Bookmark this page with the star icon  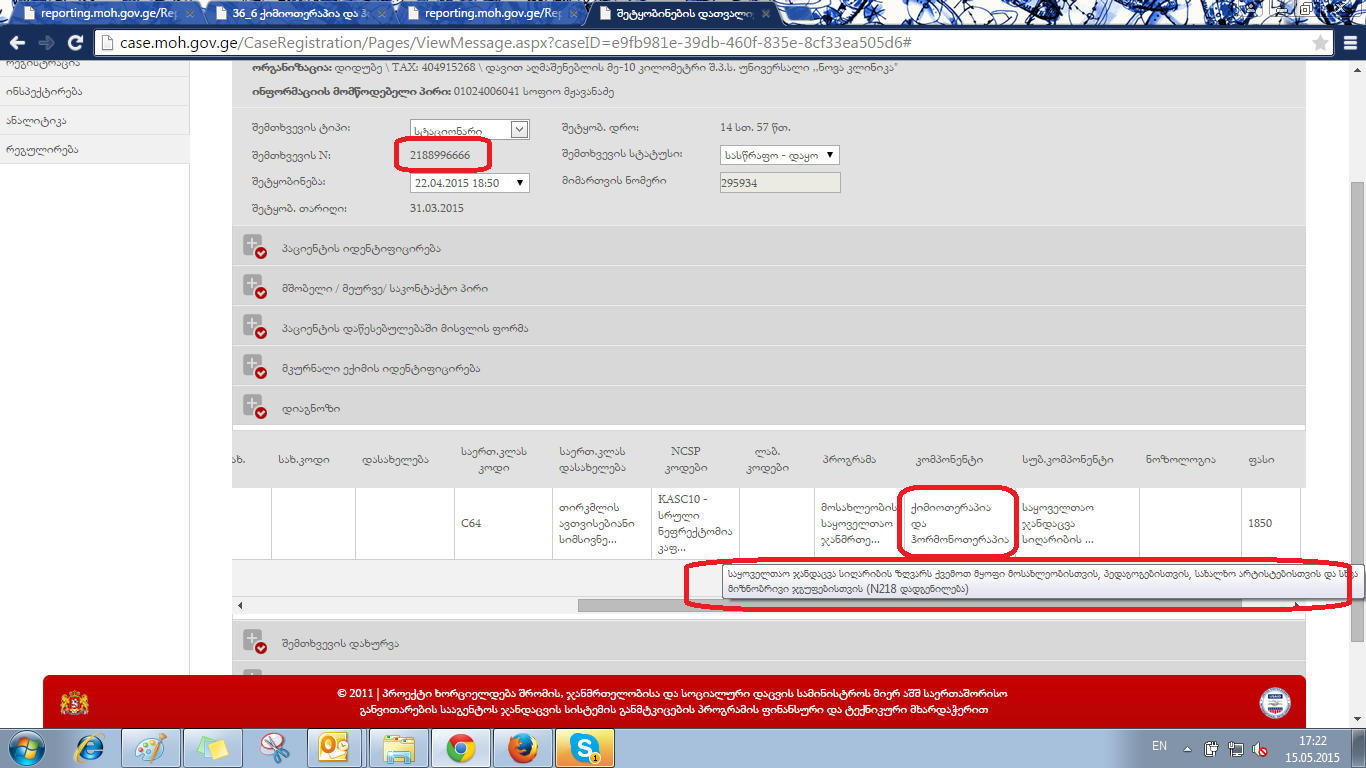1320,43
